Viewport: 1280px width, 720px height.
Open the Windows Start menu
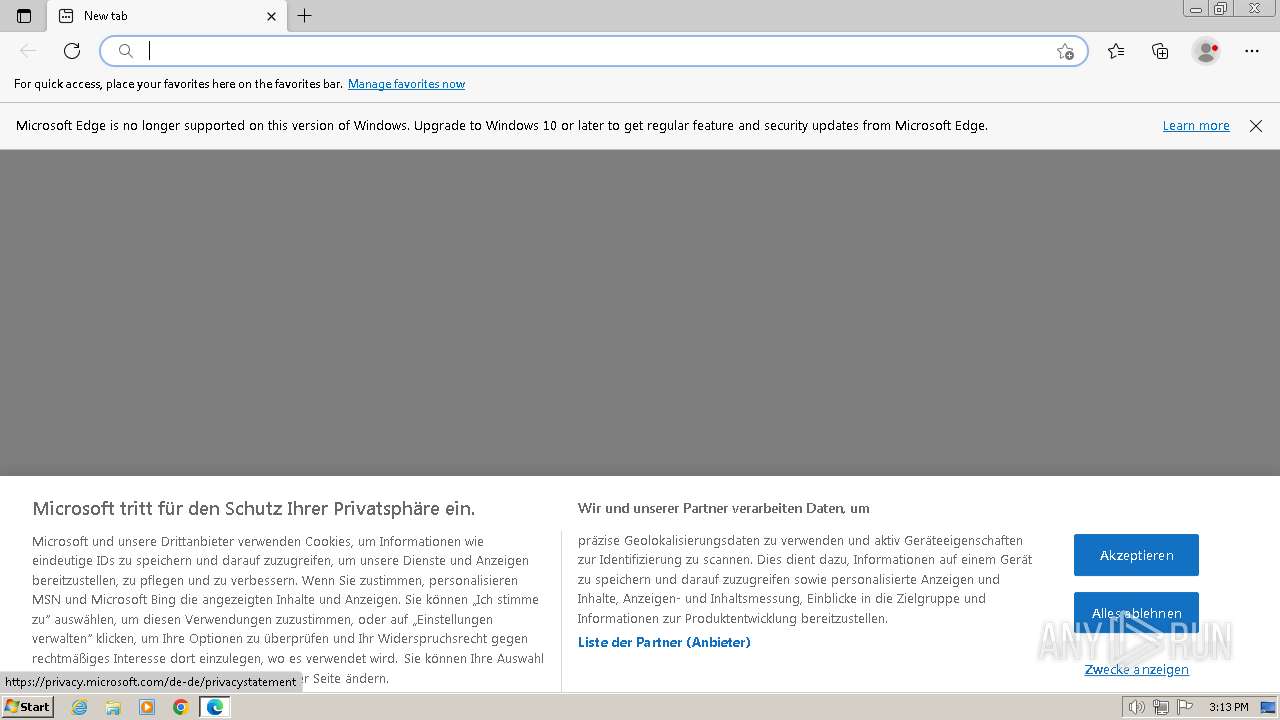(27, 707)
